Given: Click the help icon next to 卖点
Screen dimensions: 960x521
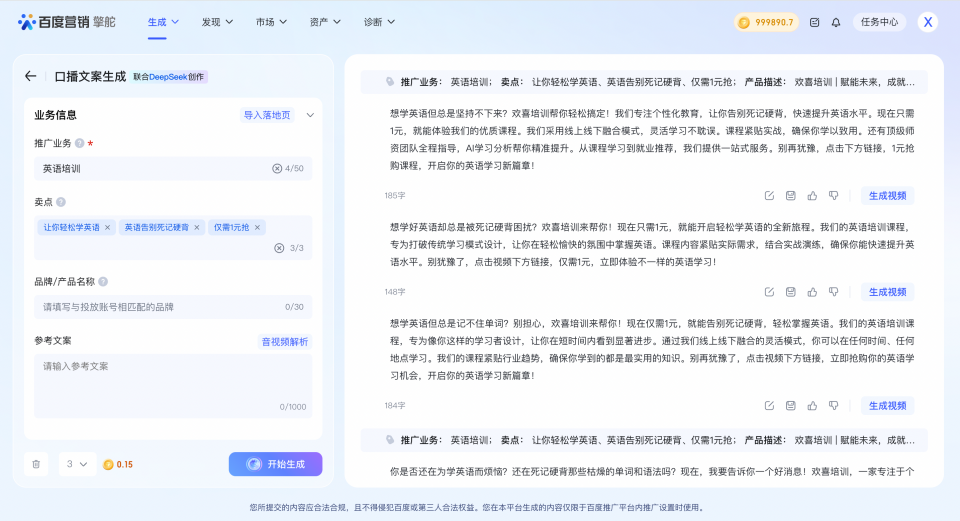Looking at the screenshot, I should (x=61, y=202).
